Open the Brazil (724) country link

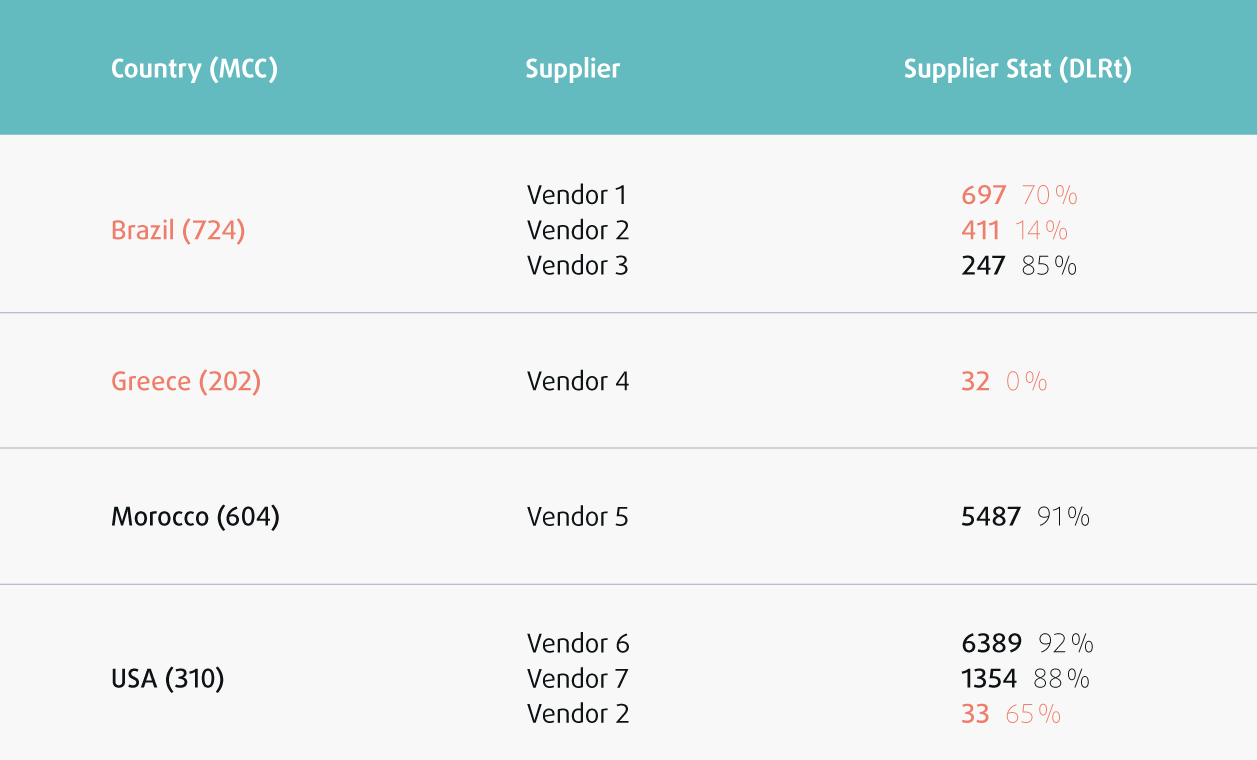pyautogui.click(x=178, y=231)
